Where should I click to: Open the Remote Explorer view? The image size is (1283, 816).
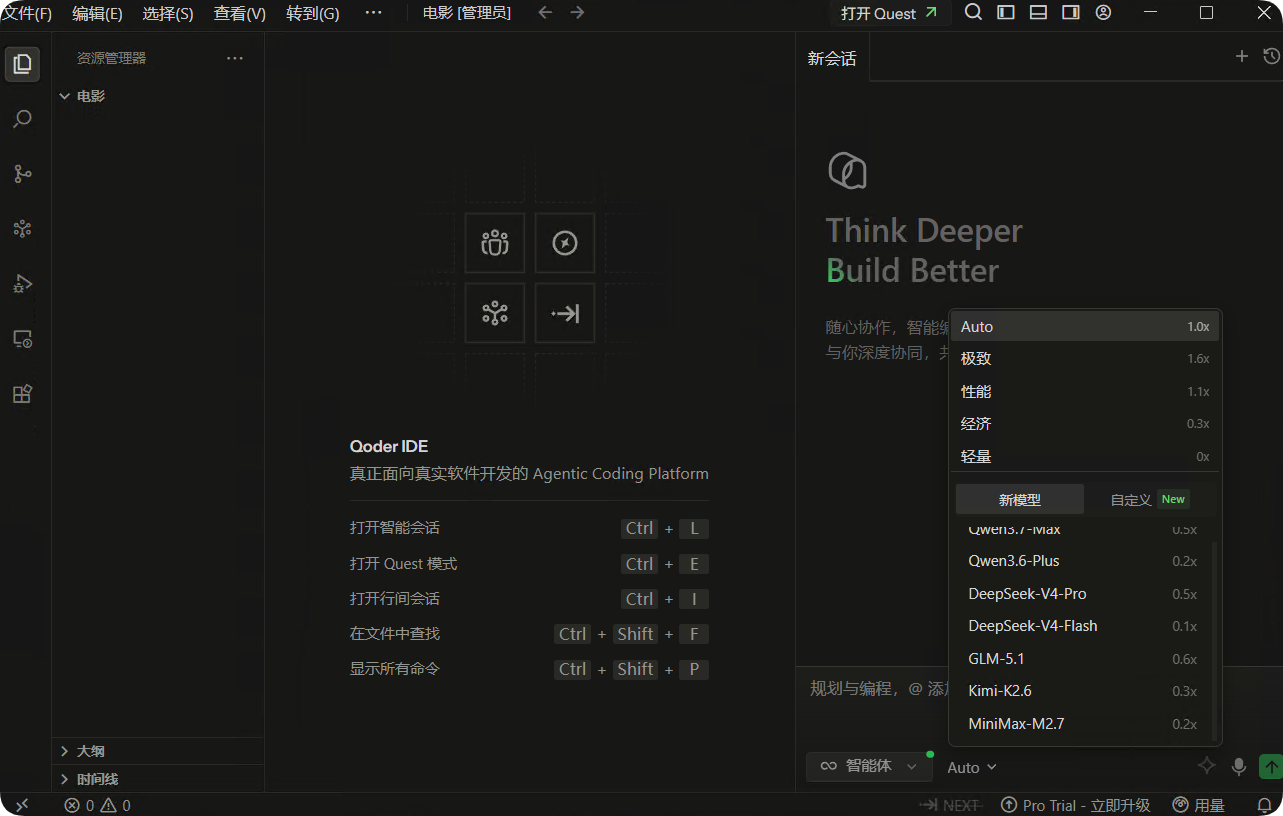pyautogui.click(x=22, y=339)
